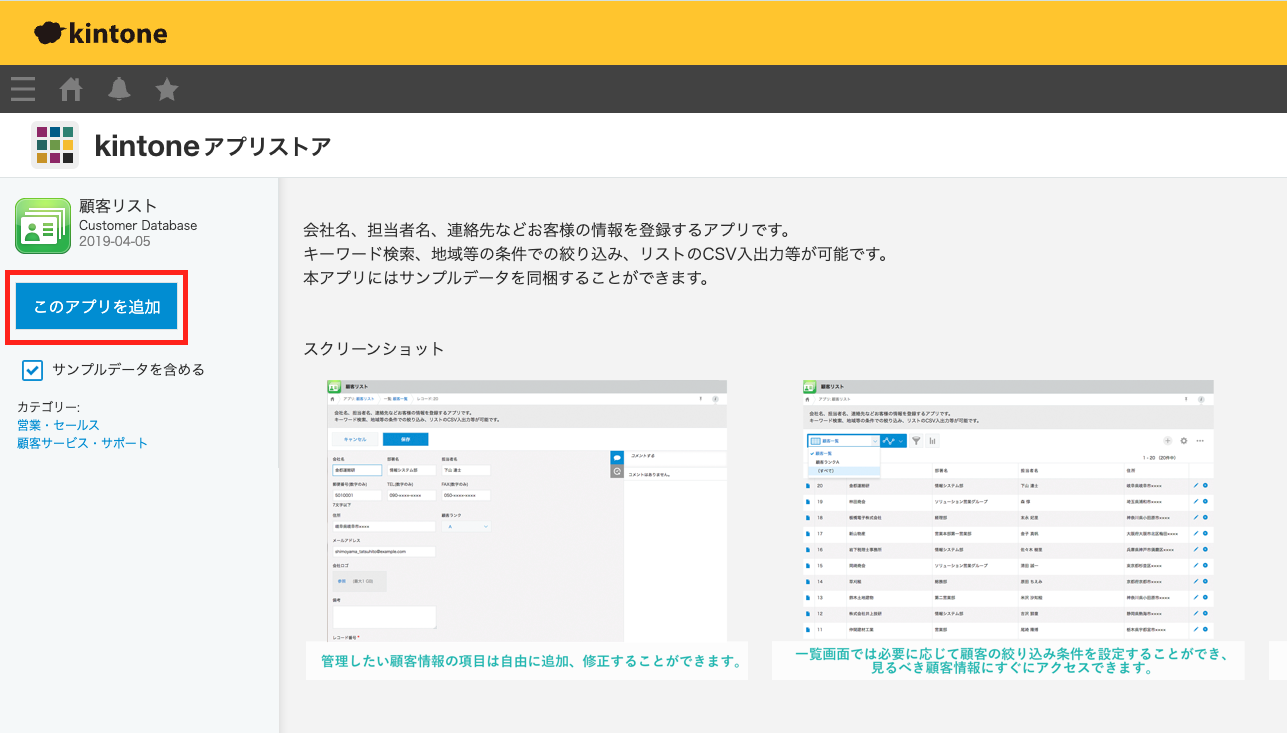
Task: Click the Customer Database subtitle text
Action: coord(138,226)
